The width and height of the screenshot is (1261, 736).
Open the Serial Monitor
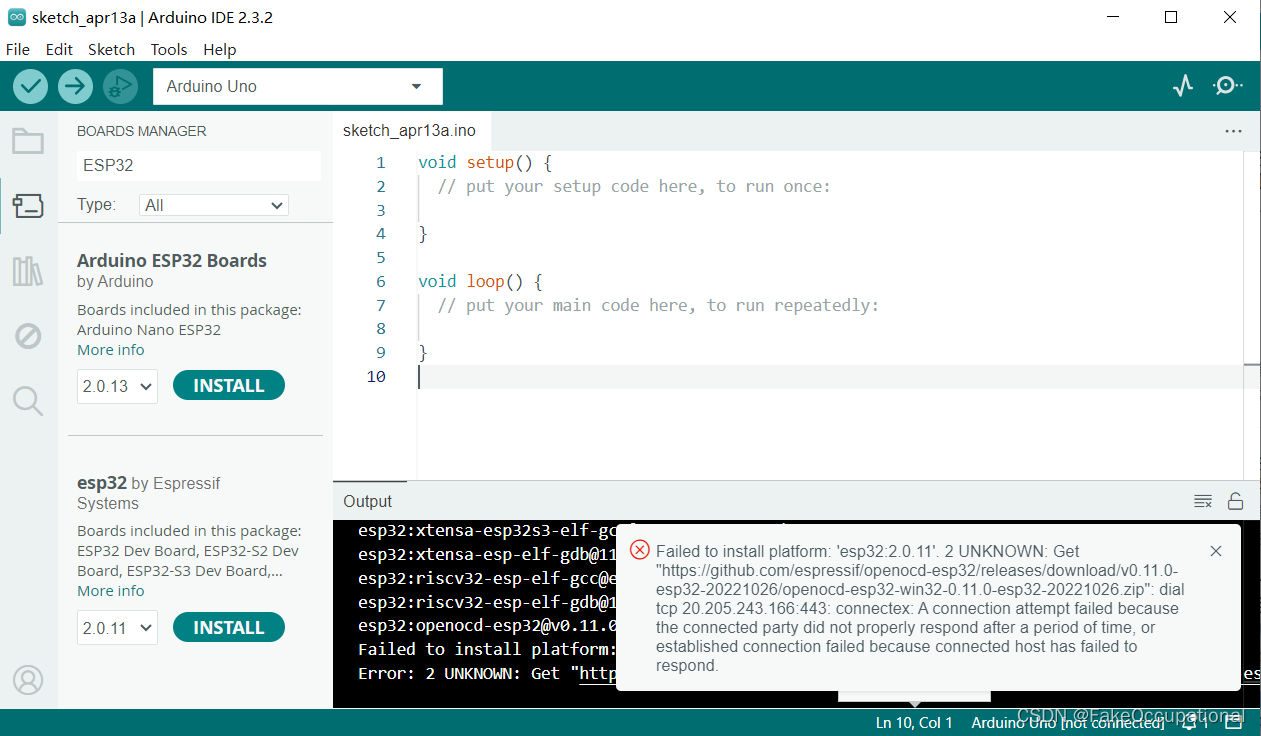pos(1228,86)
